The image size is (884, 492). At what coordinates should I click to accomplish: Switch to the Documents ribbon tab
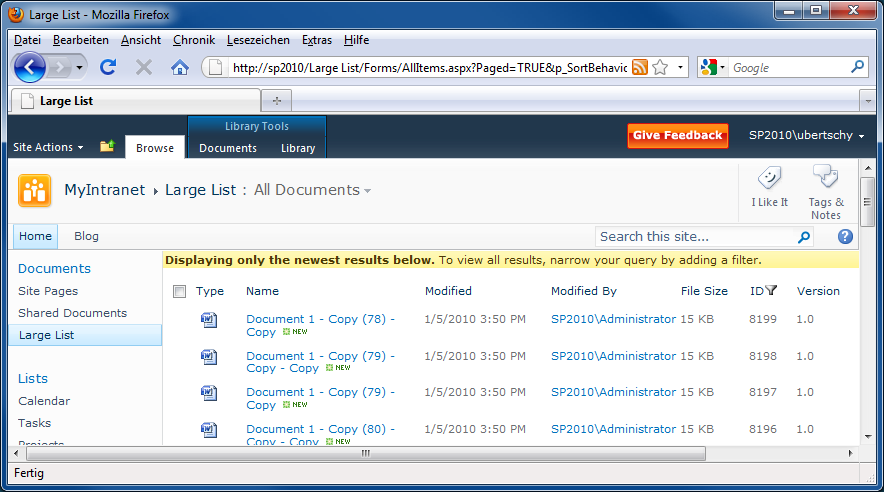228,148
